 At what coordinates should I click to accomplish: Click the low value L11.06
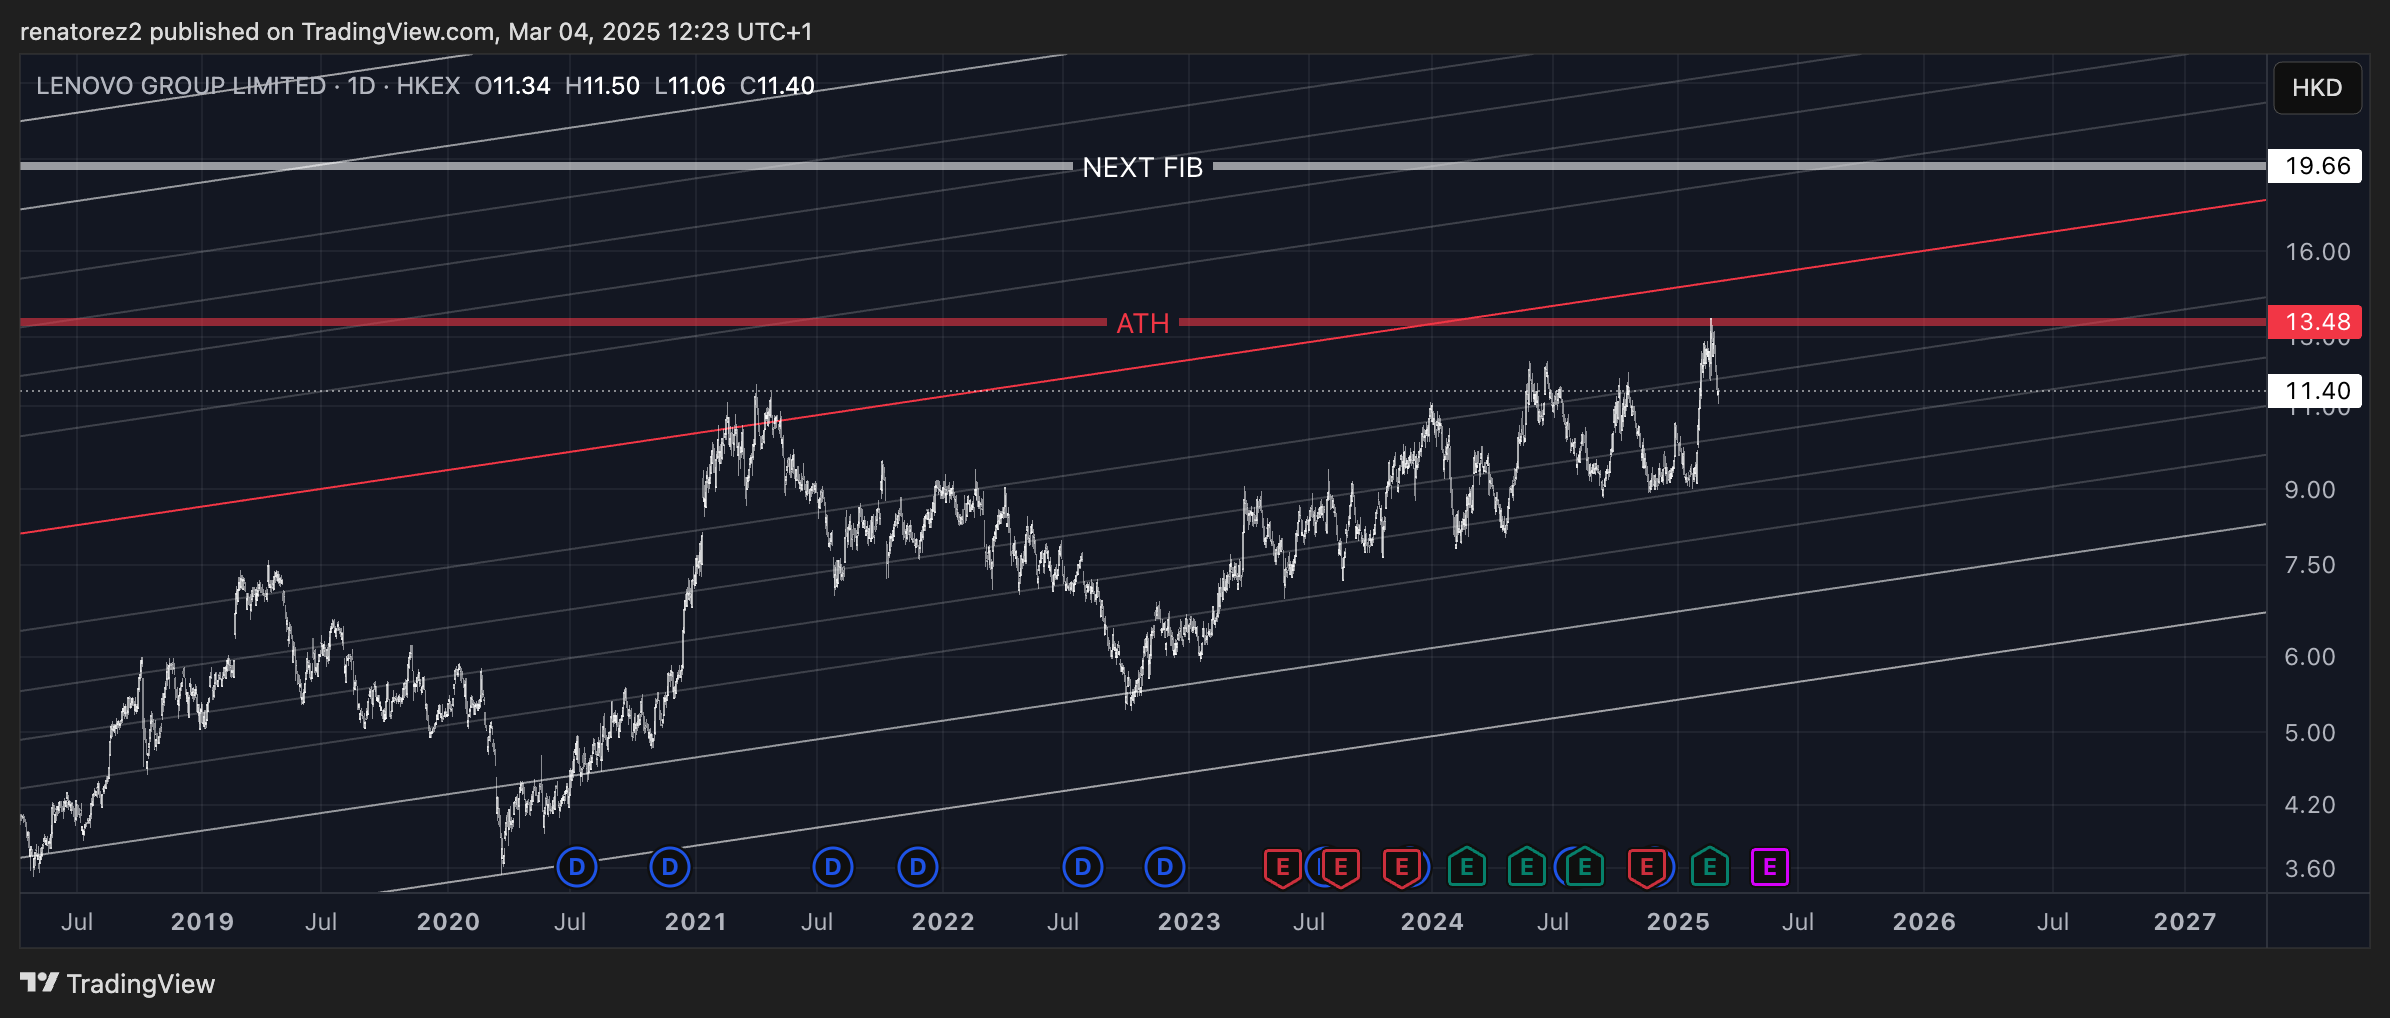690,86
